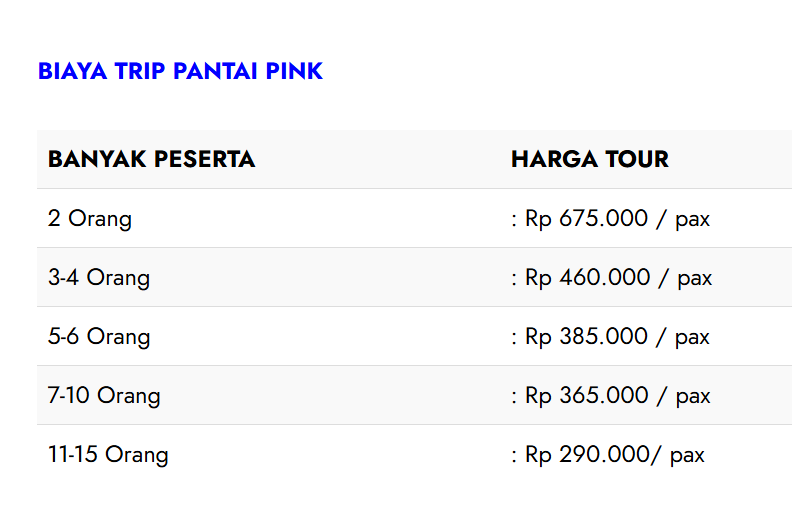792x510 pixels.
Task: Click the Rp 290.000 price amount
Action: tap(587, 455)
